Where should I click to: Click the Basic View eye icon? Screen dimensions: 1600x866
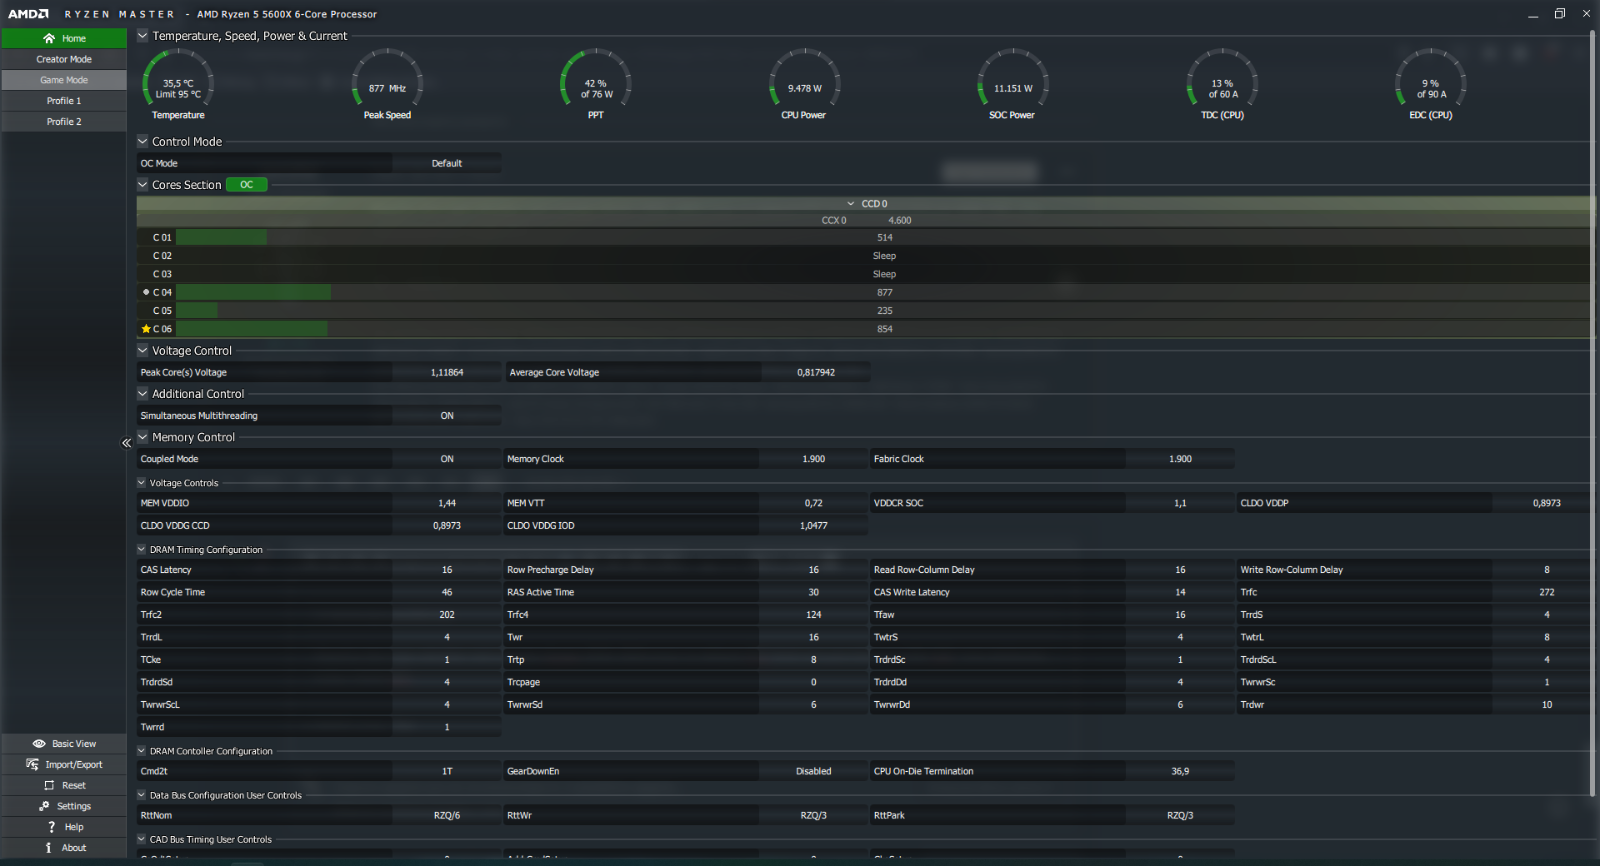tap(39, 744)
